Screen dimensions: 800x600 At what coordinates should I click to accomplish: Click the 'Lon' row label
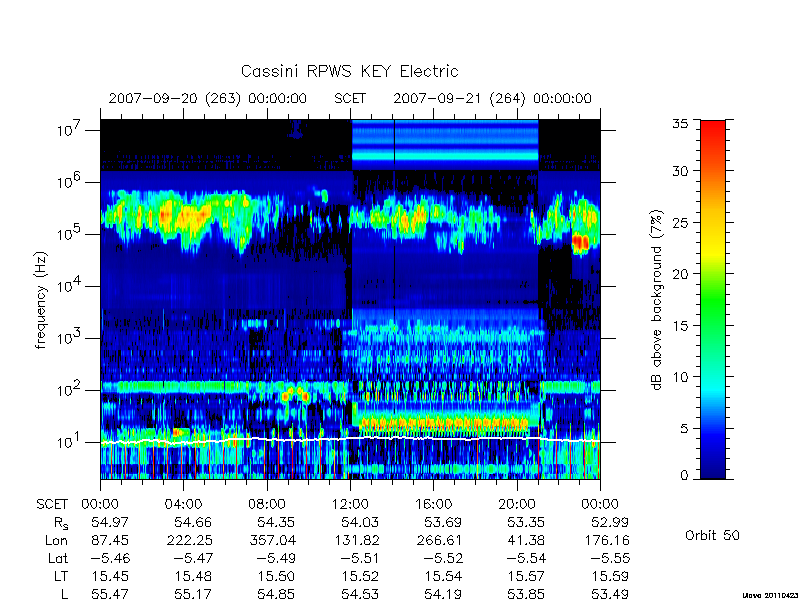57,540
